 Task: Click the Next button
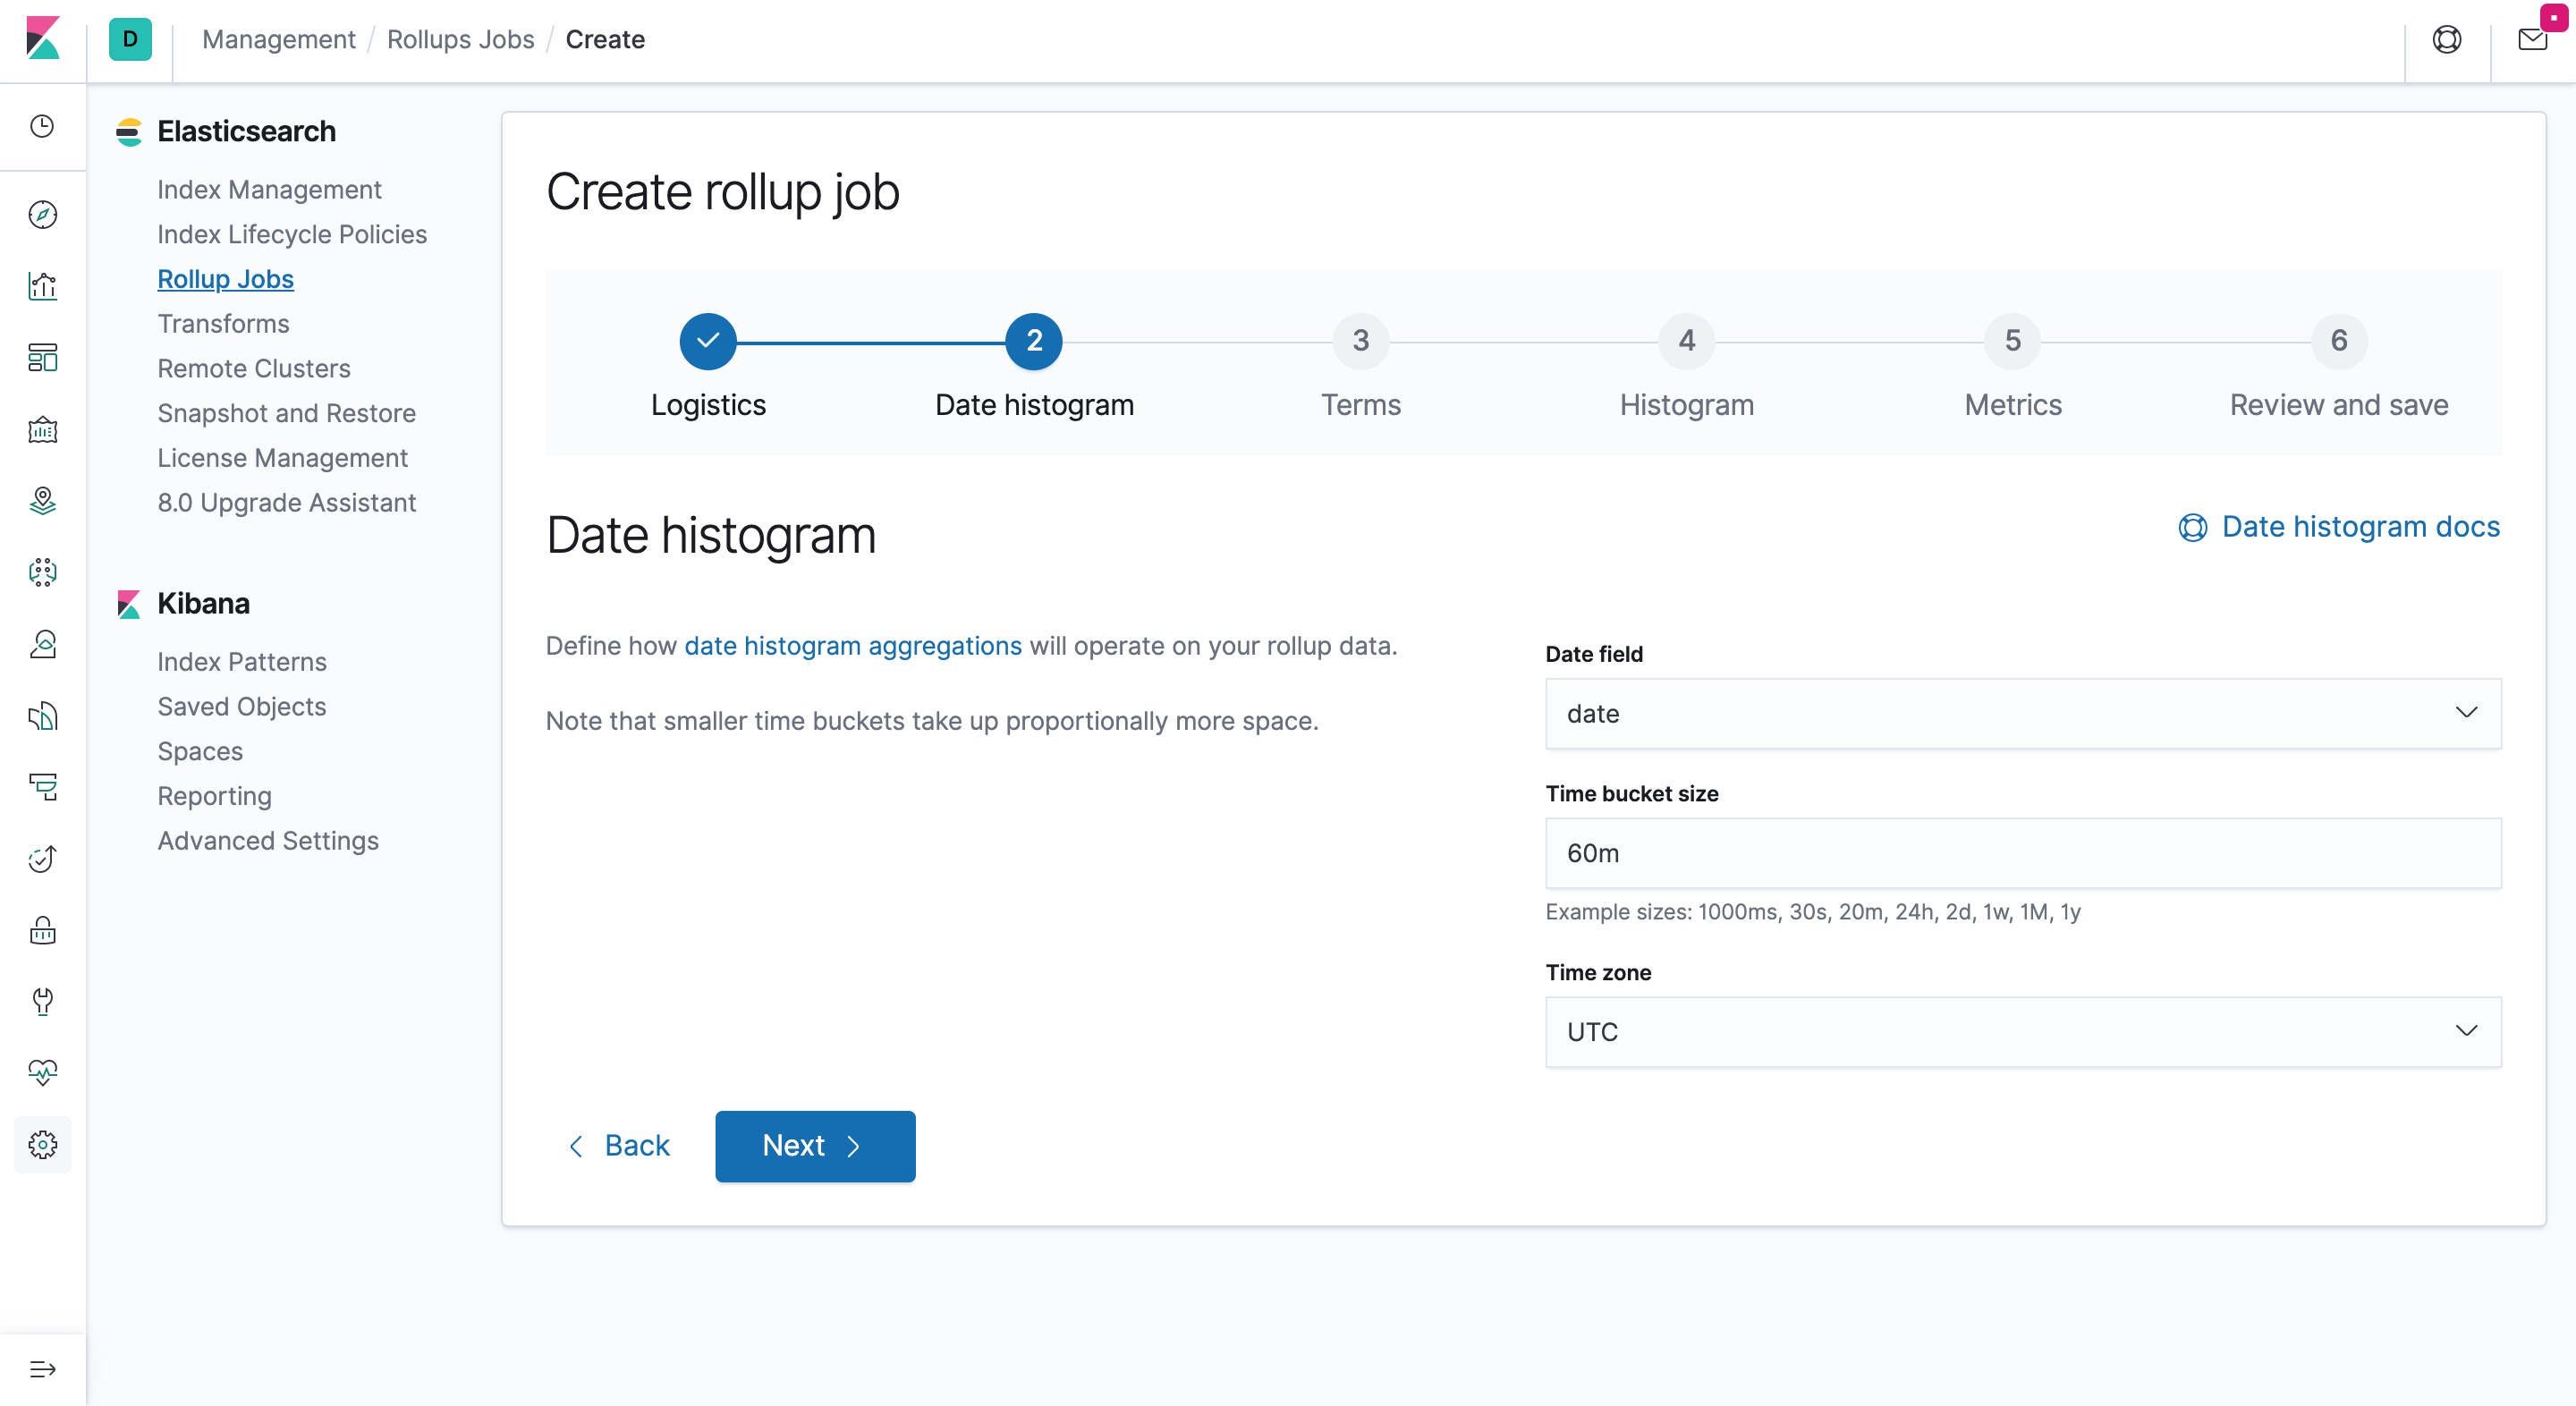814,1145
